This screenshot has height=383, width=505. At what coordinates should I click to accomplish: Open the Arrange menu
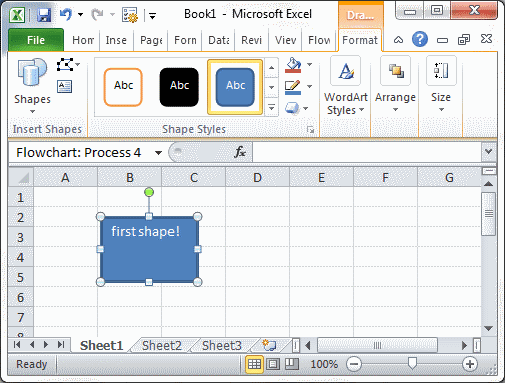[x=395, y=84]
